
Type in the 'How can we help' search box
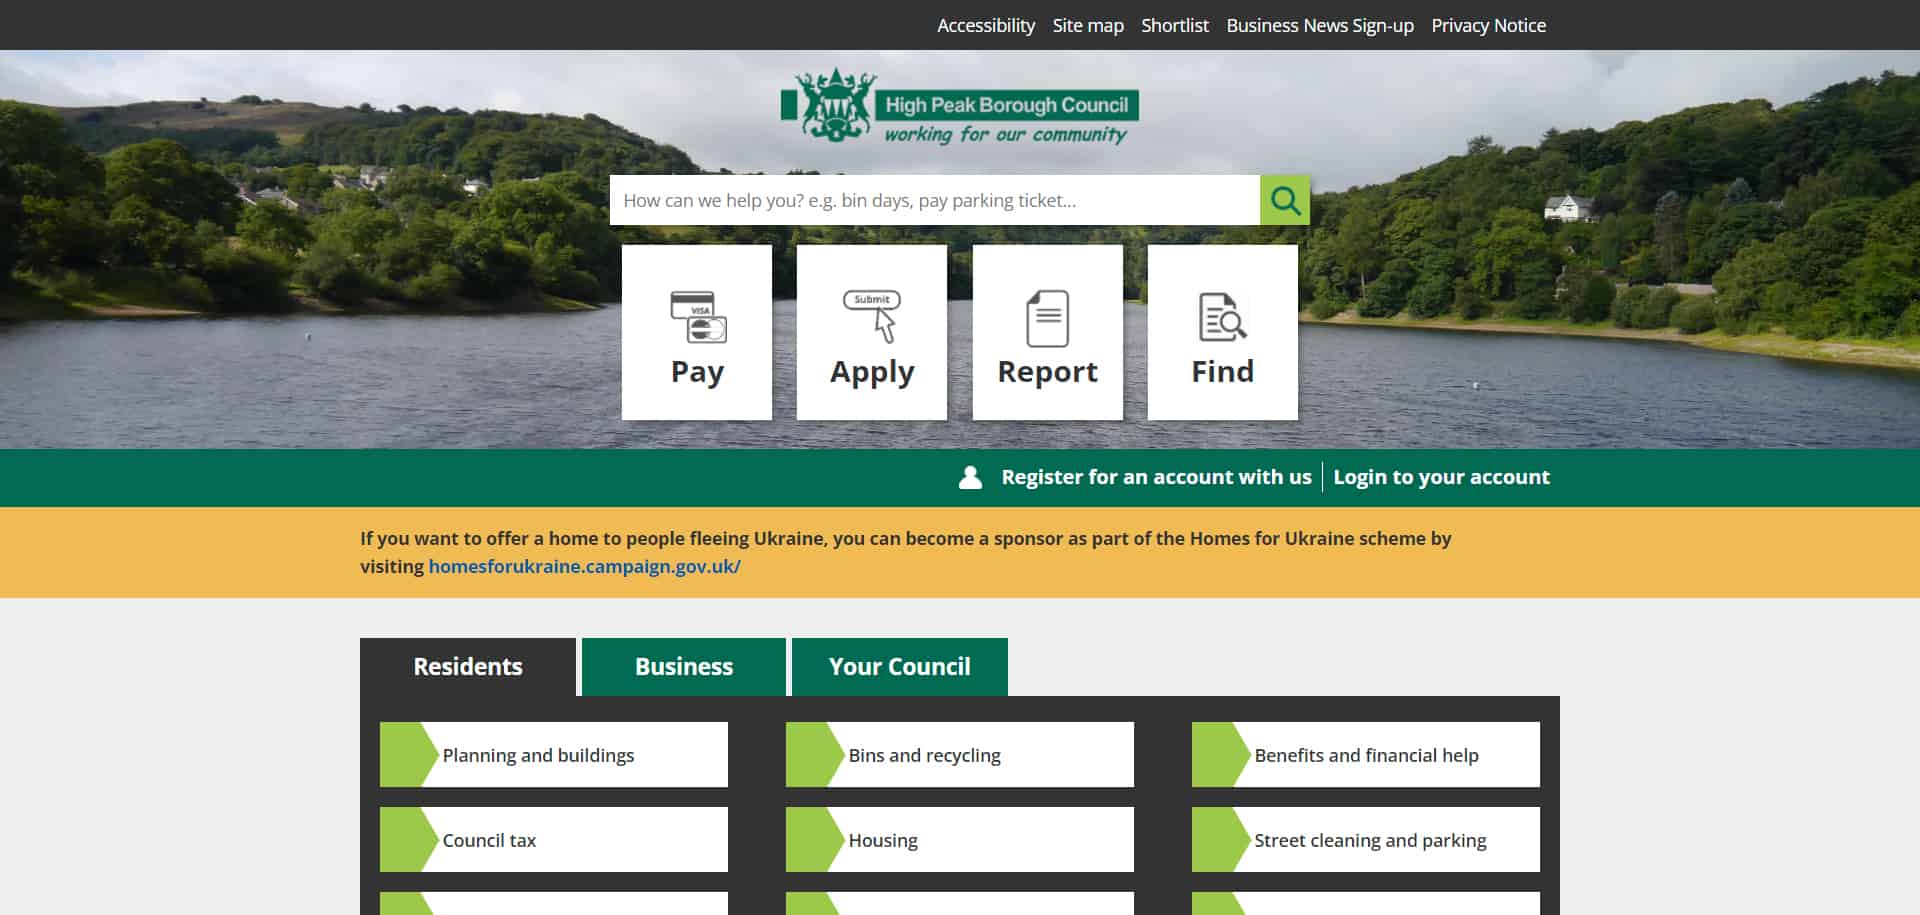pos(934,201)
